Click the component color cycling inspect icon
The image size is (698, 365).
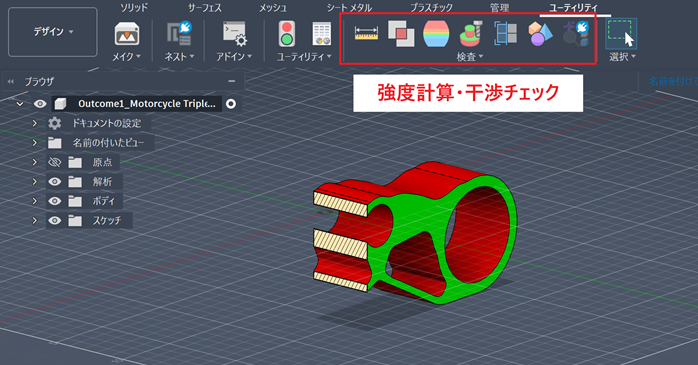pyautogui.click(x=576, y=33)
